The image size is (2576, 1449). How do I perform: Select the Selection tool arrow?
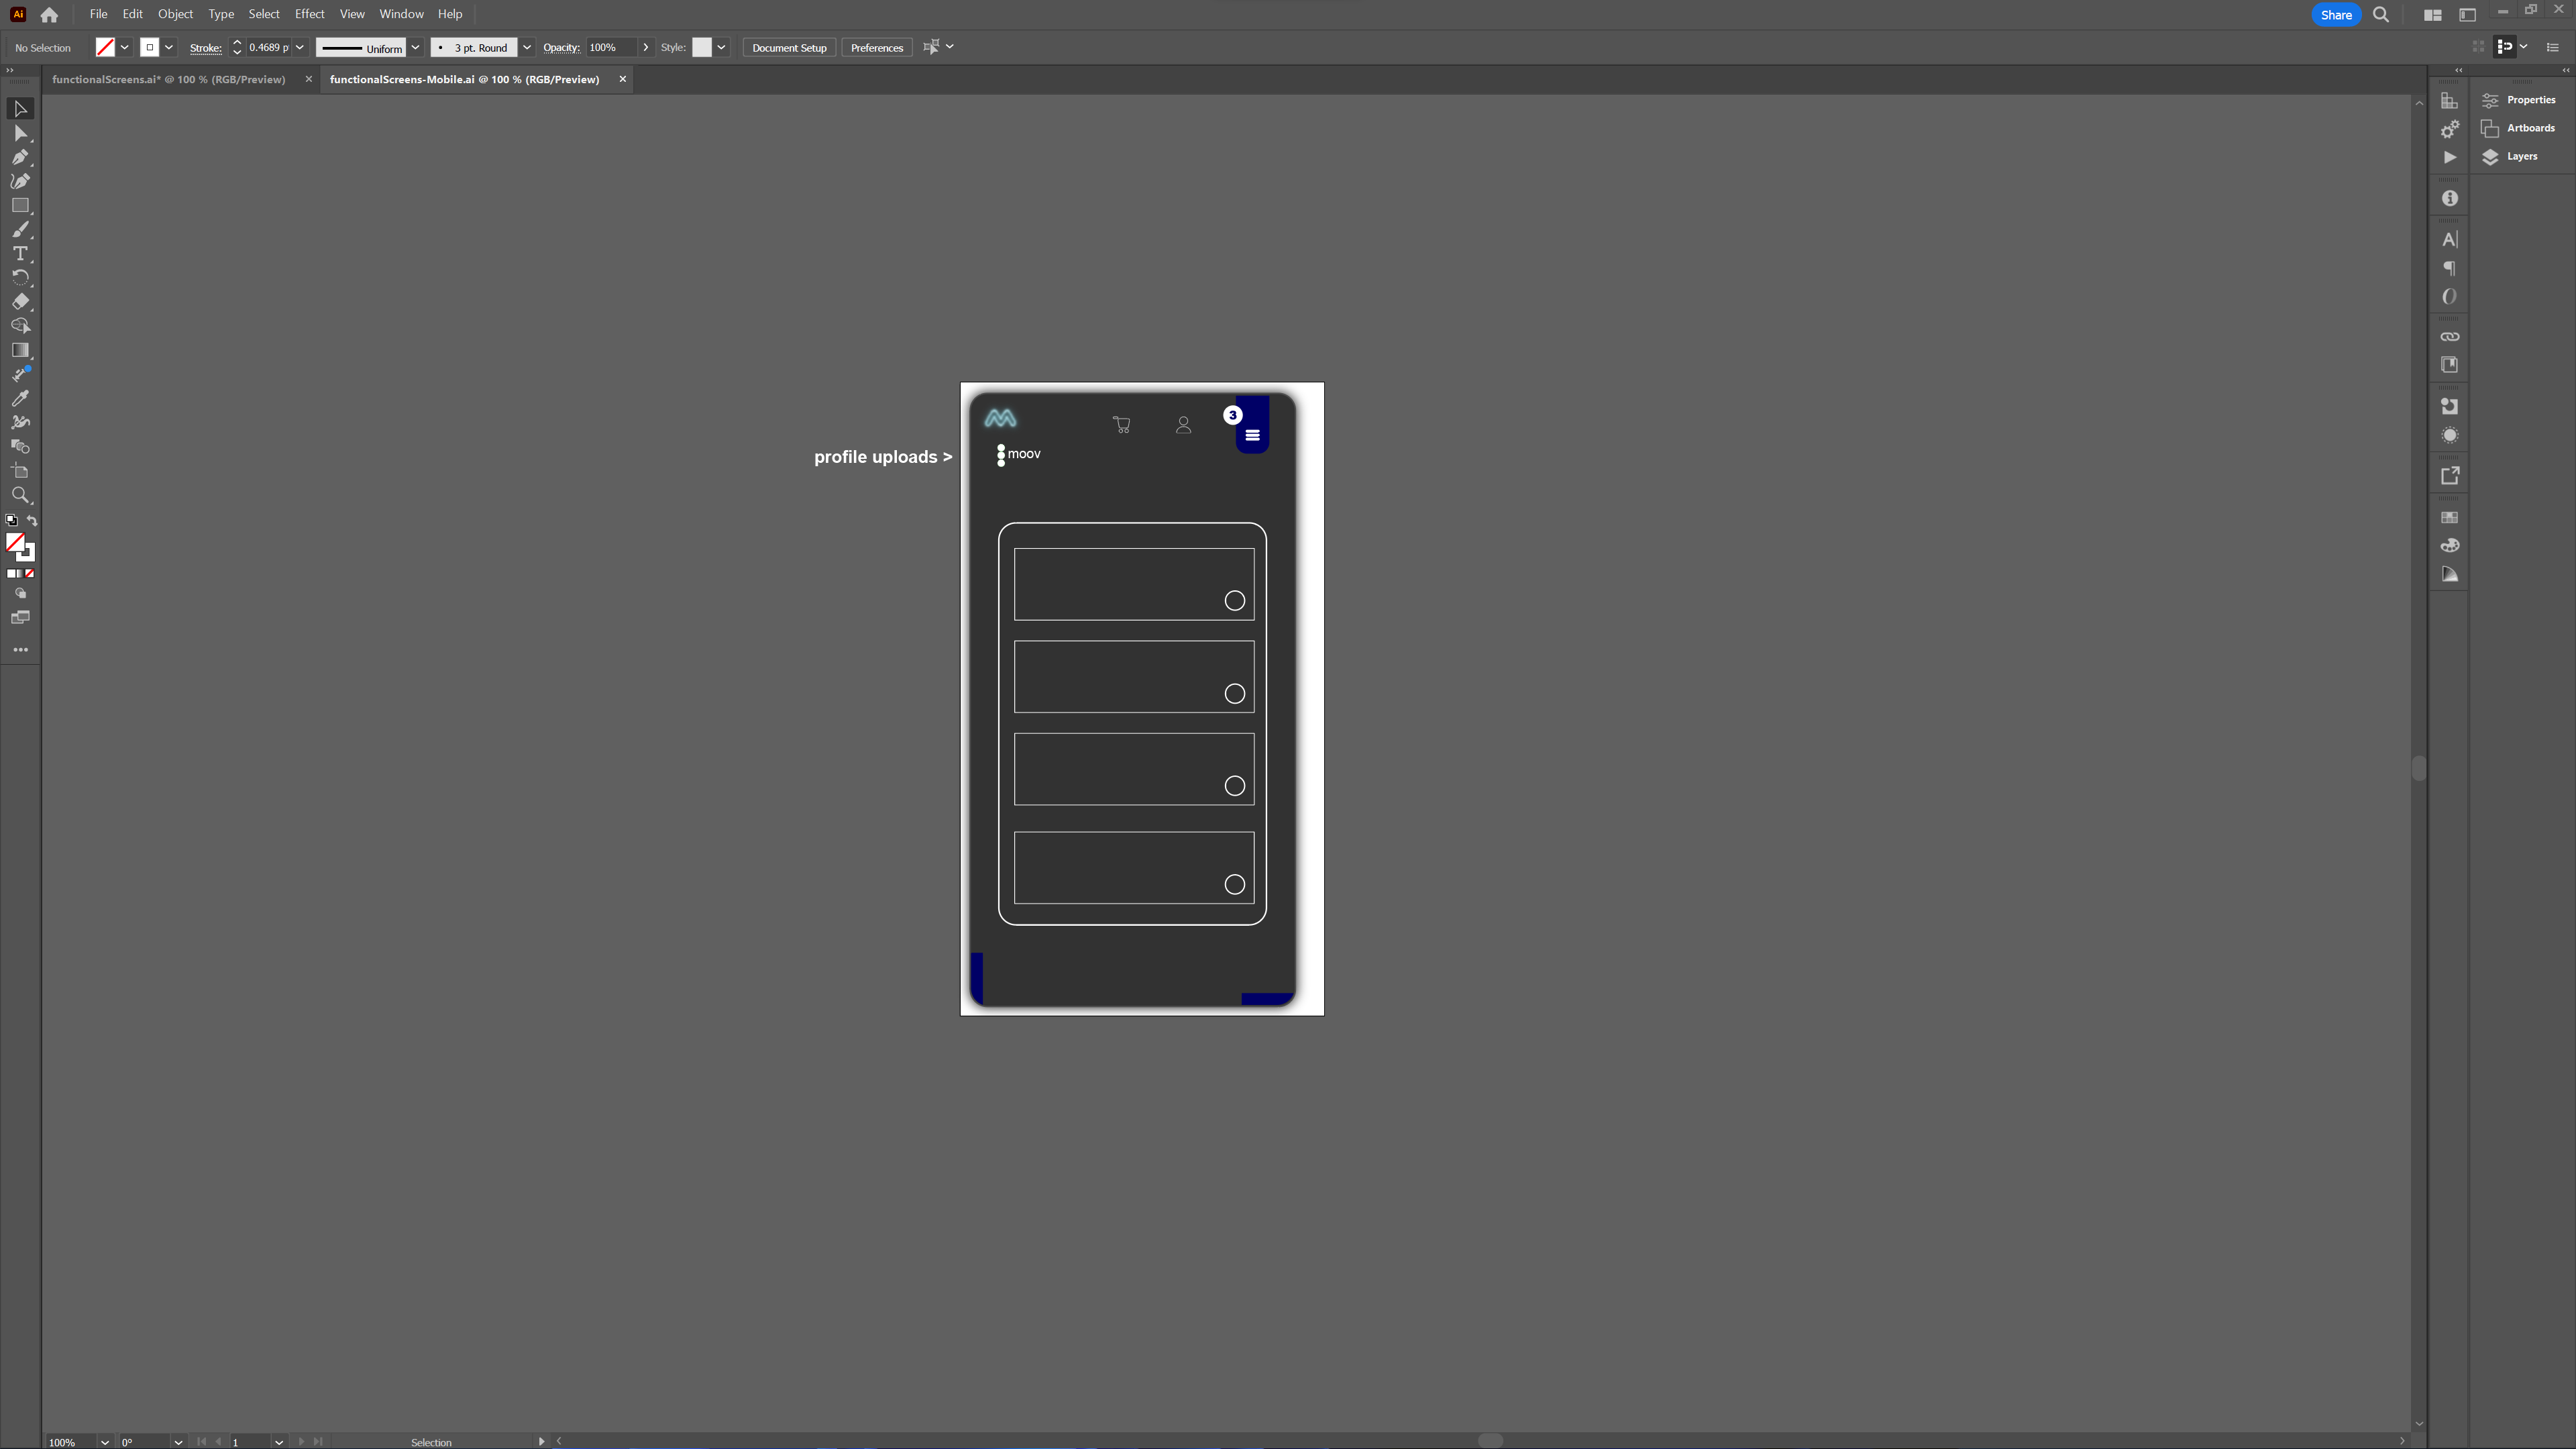[20, 108]
